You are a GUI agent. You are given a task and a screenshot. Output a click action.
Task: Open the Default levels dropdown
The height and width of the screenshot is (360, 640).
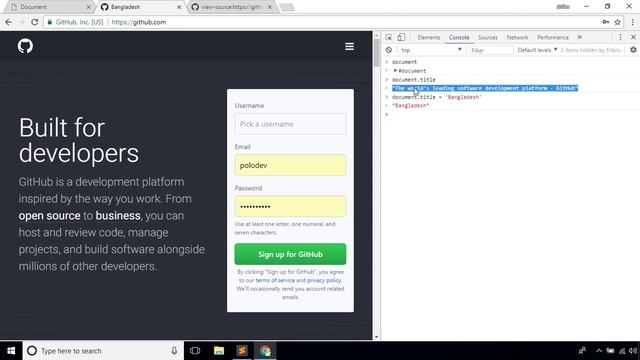[x=537, y=50]
